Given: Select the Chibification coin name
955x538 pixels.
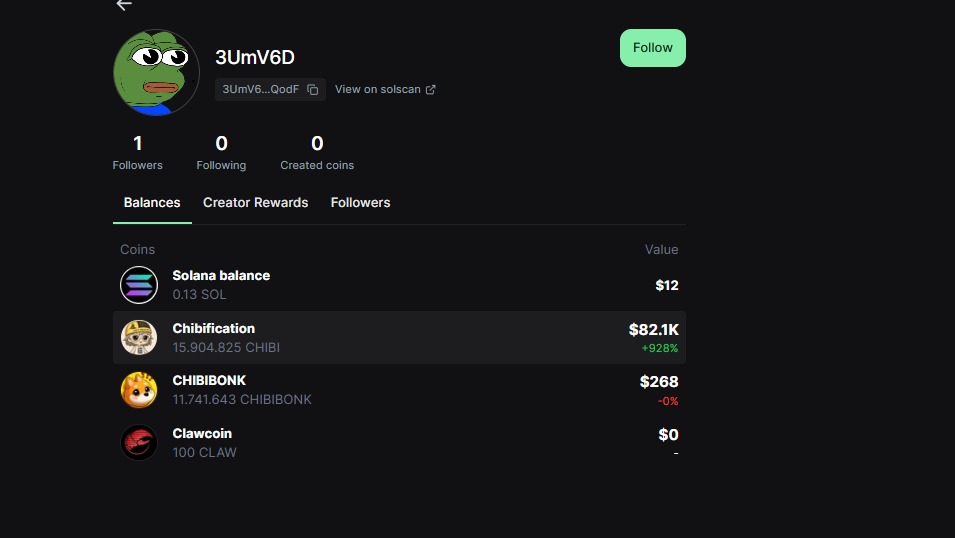Looking at the screenshot, I should pos(214,328).
